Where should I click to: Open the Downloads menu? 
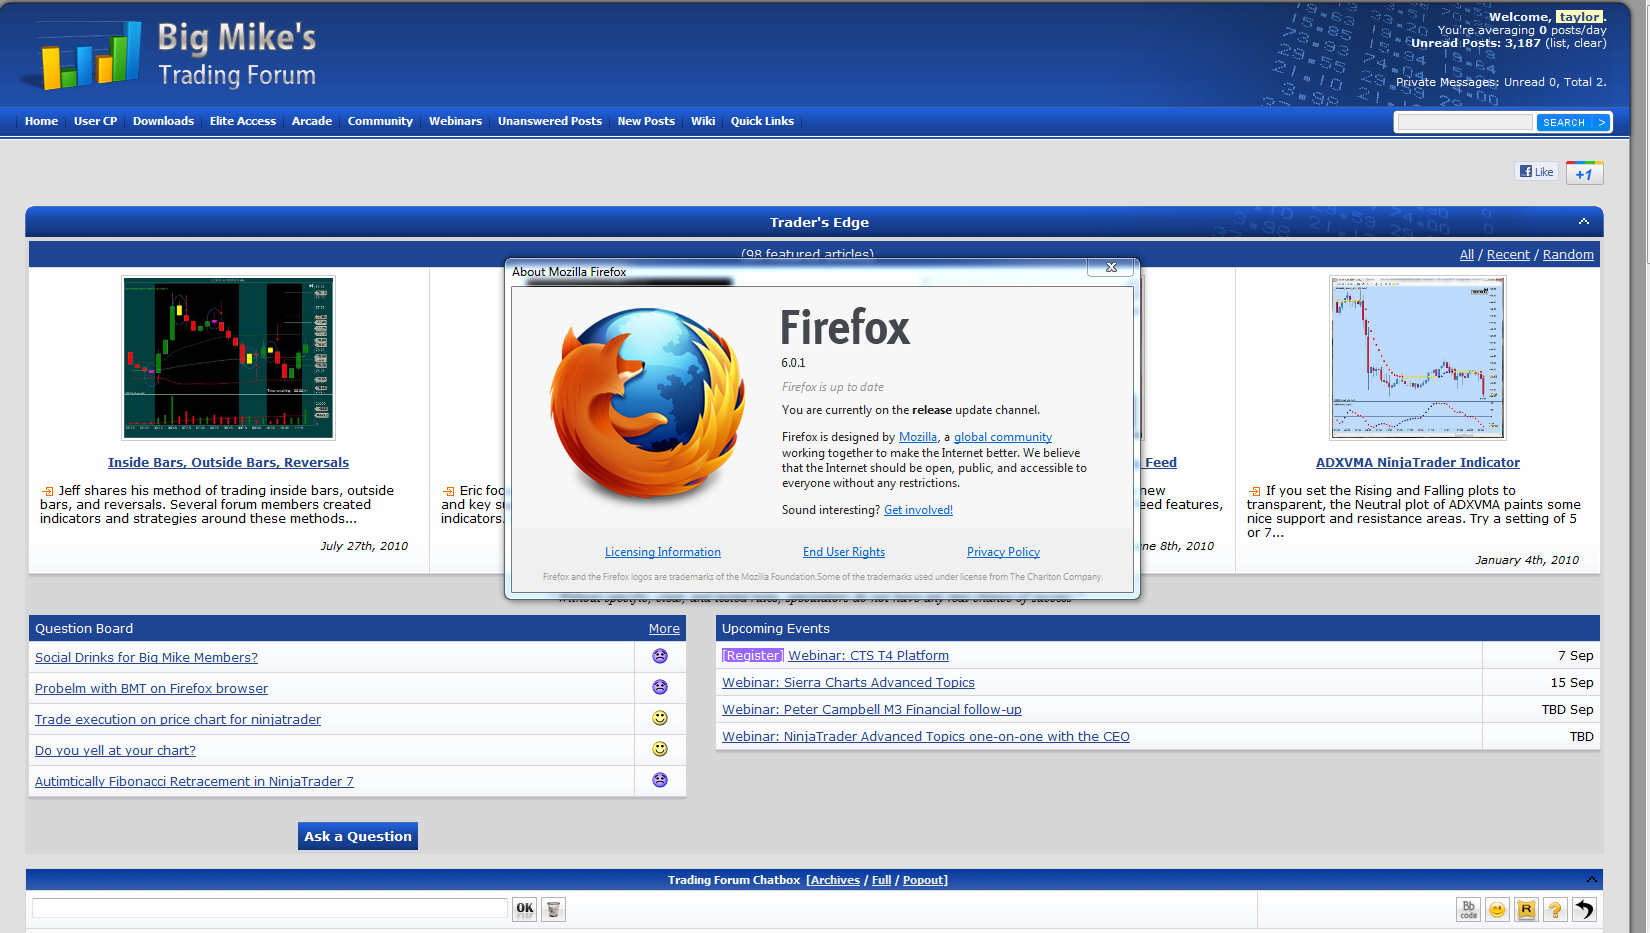pyautogui.click(x=163, y=121)
